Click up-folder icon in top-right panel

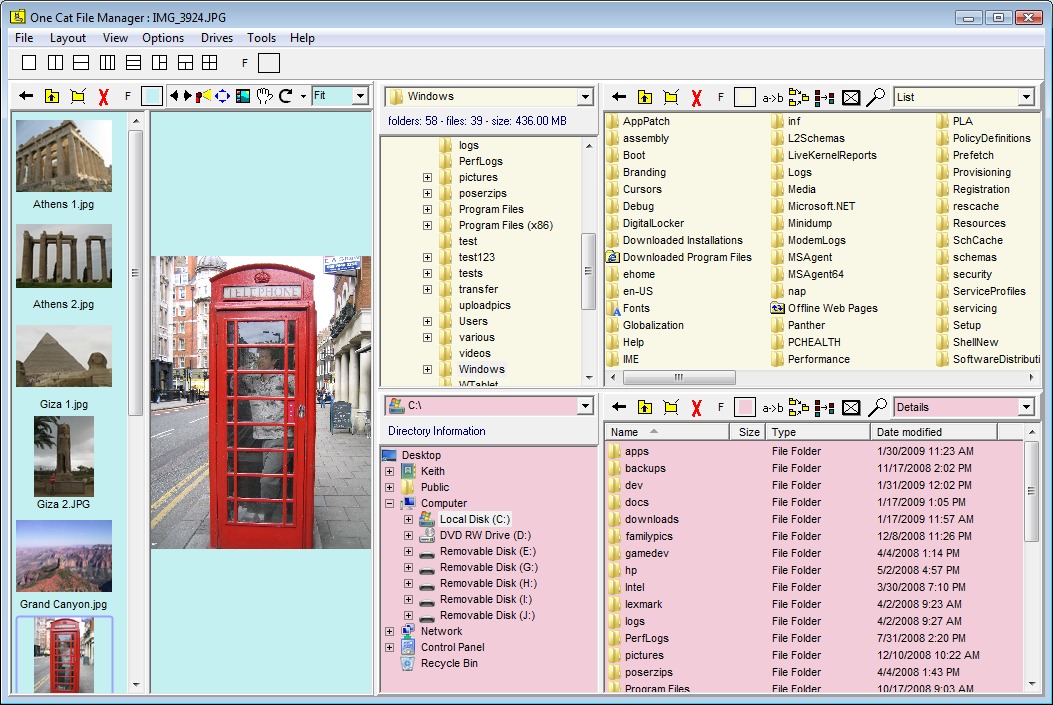click(x=645, y=97)
